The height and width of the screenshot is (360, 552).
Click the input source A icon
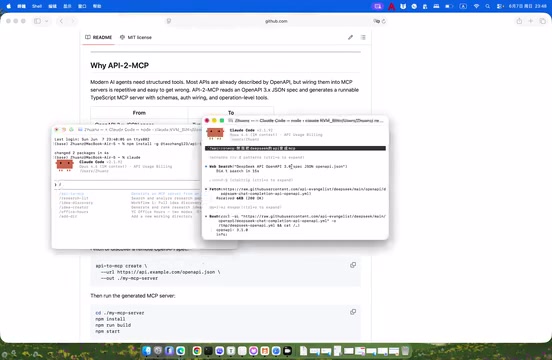(463, 6)
